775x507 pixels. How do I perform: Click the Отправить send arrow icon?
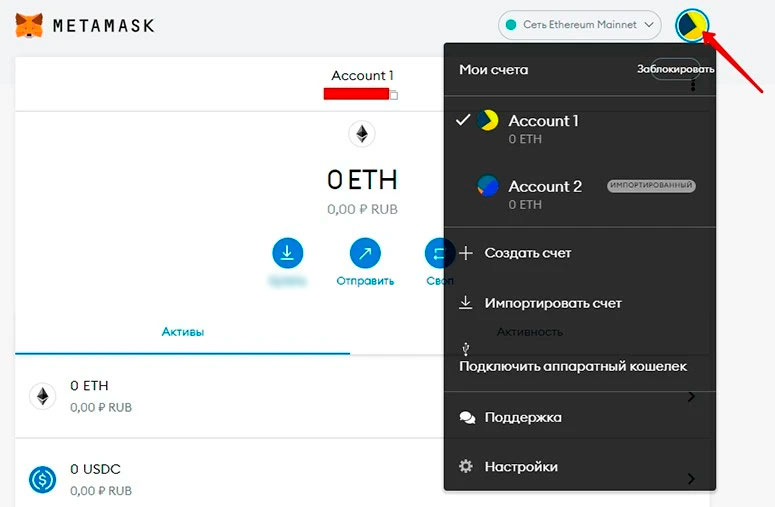tap(364, 253)
